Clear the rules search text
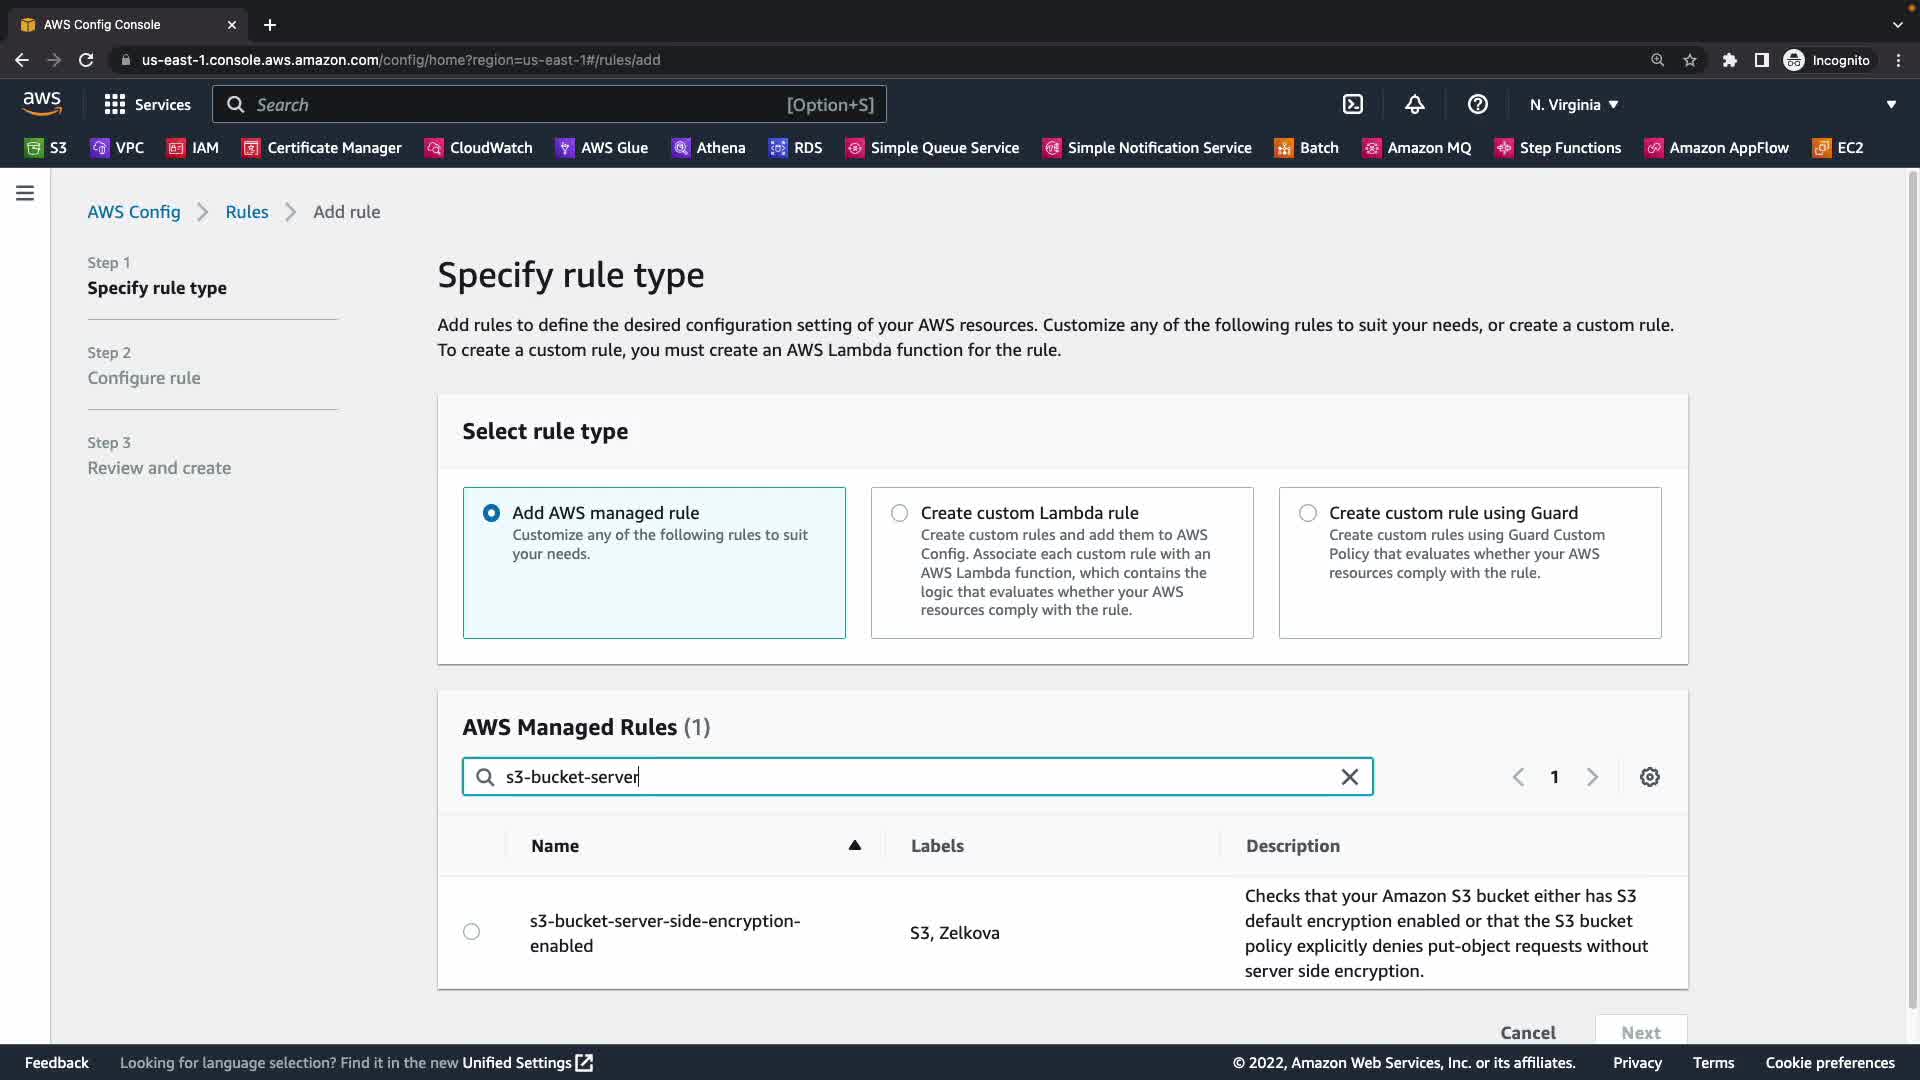 (1349, 777)
